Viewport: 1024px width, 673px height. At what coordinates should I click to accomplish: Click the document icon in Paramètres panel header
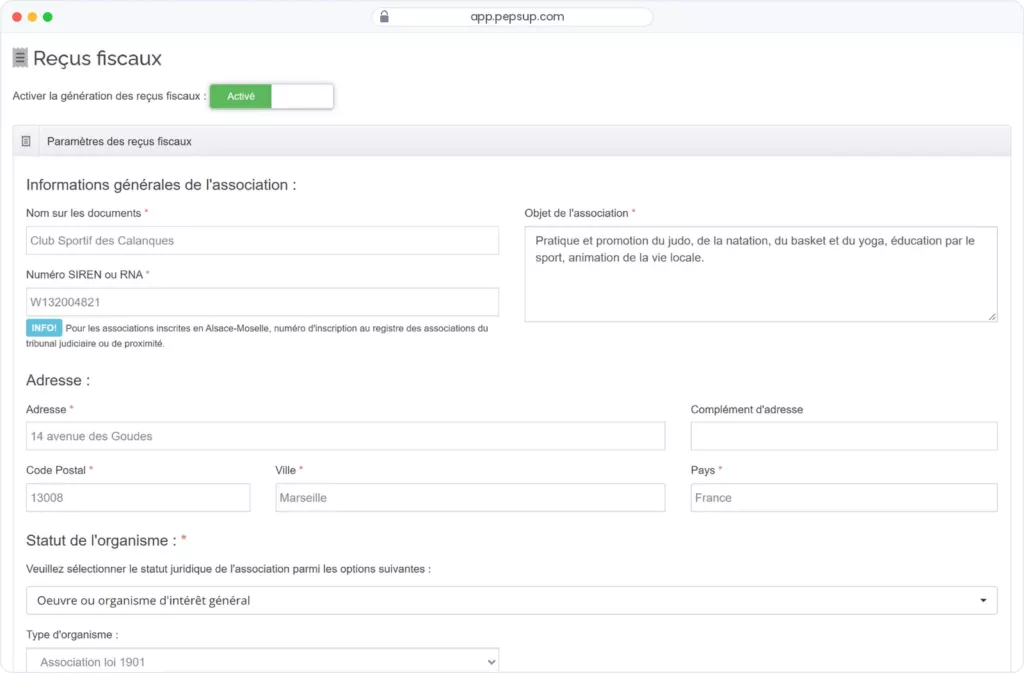click(x=26, y=141)
